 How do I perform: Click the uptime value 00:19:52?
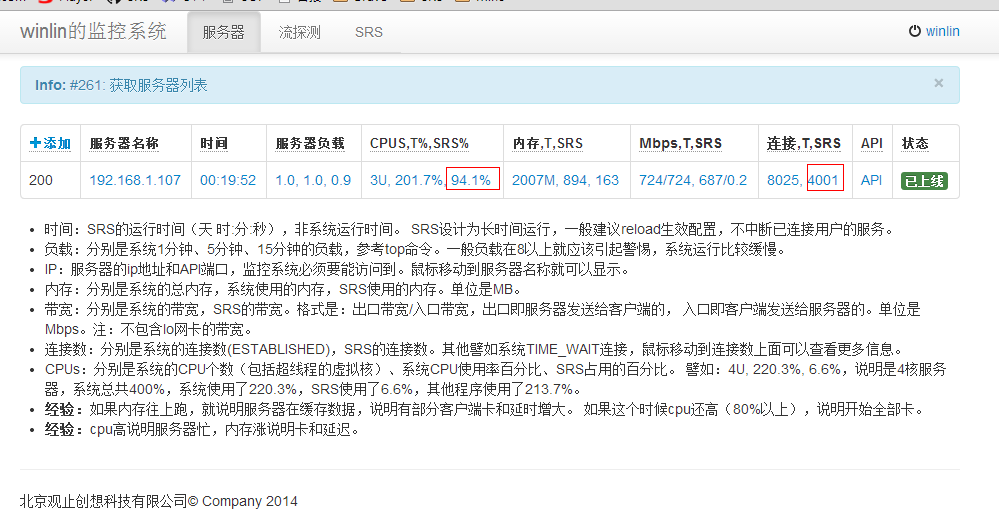pos(228,180)
